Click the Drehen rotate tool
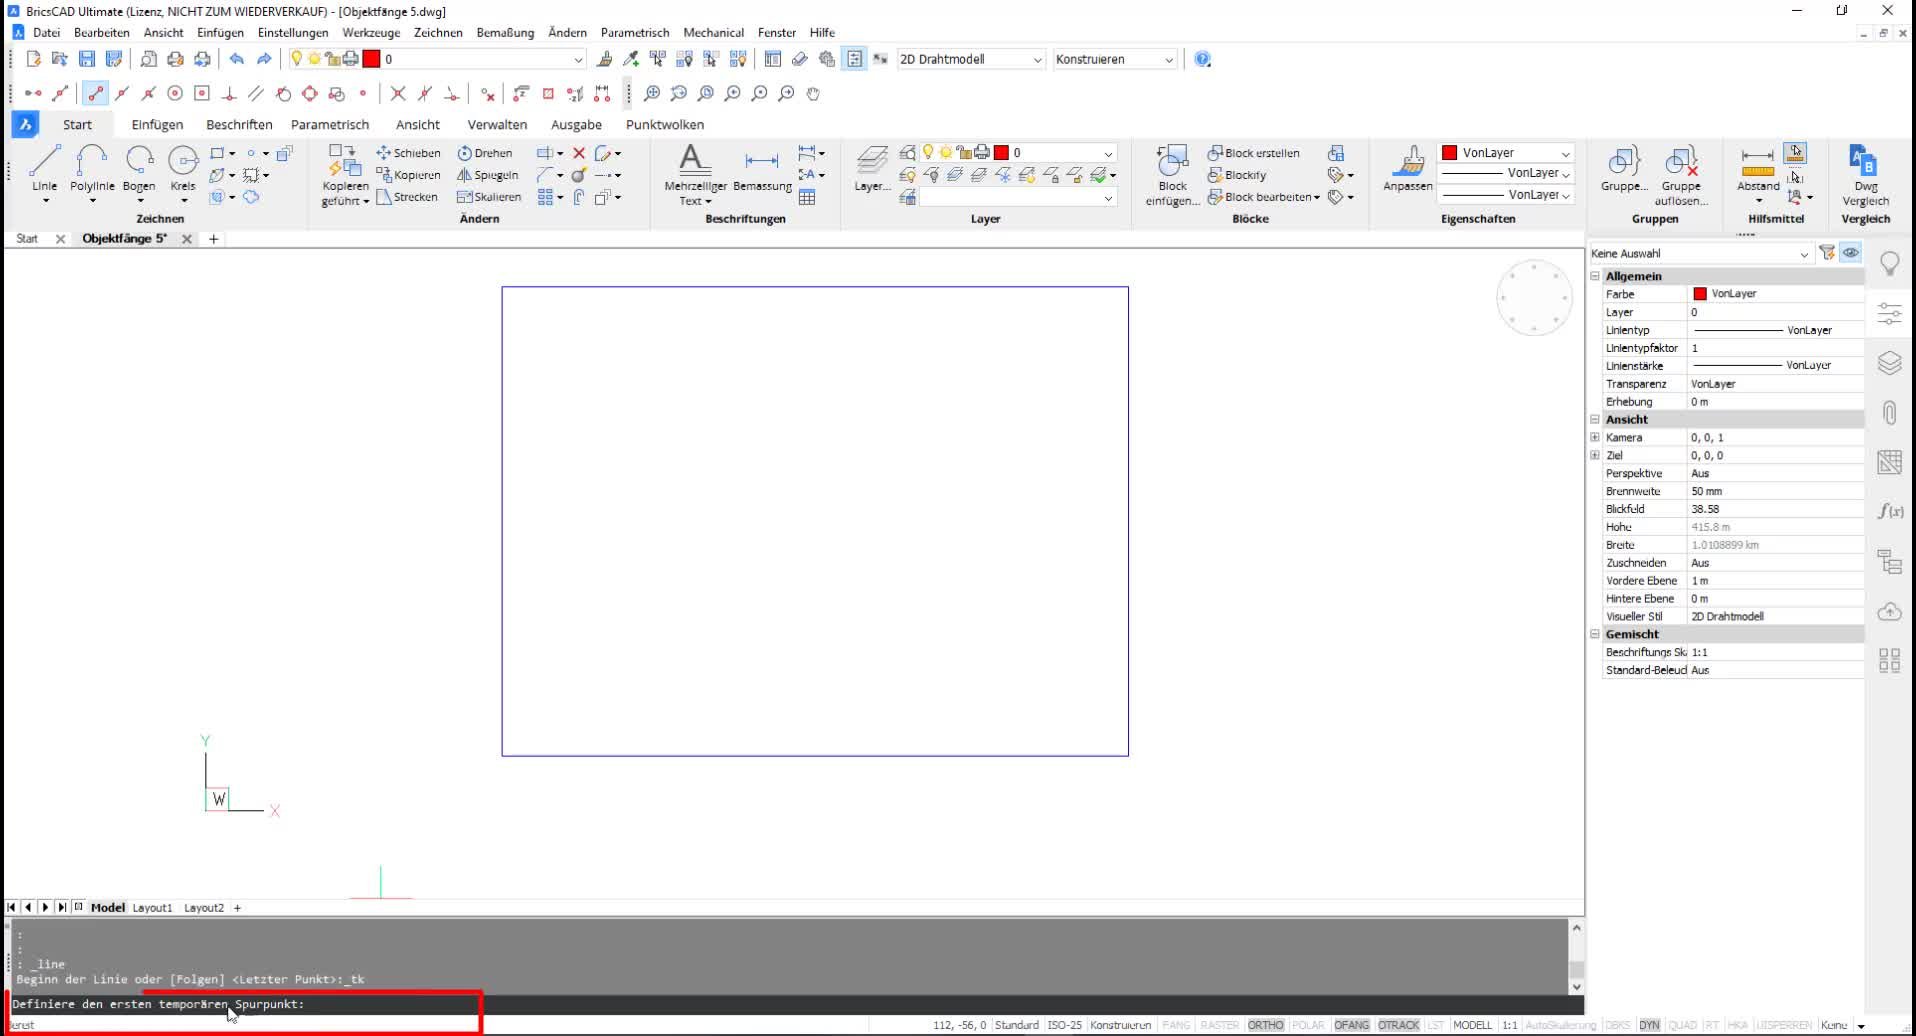The height and width of the screenshot is (1036, 1916). coord(485,153)
